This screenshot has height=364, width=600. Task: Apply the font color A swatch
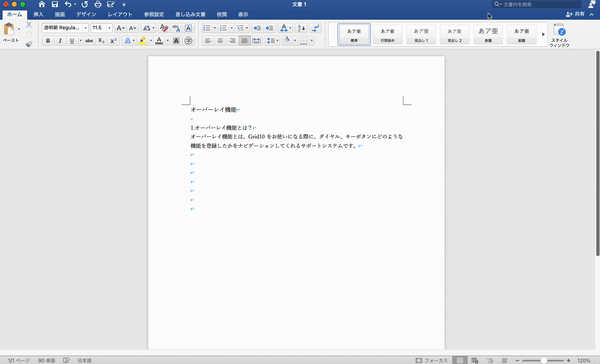159,41
